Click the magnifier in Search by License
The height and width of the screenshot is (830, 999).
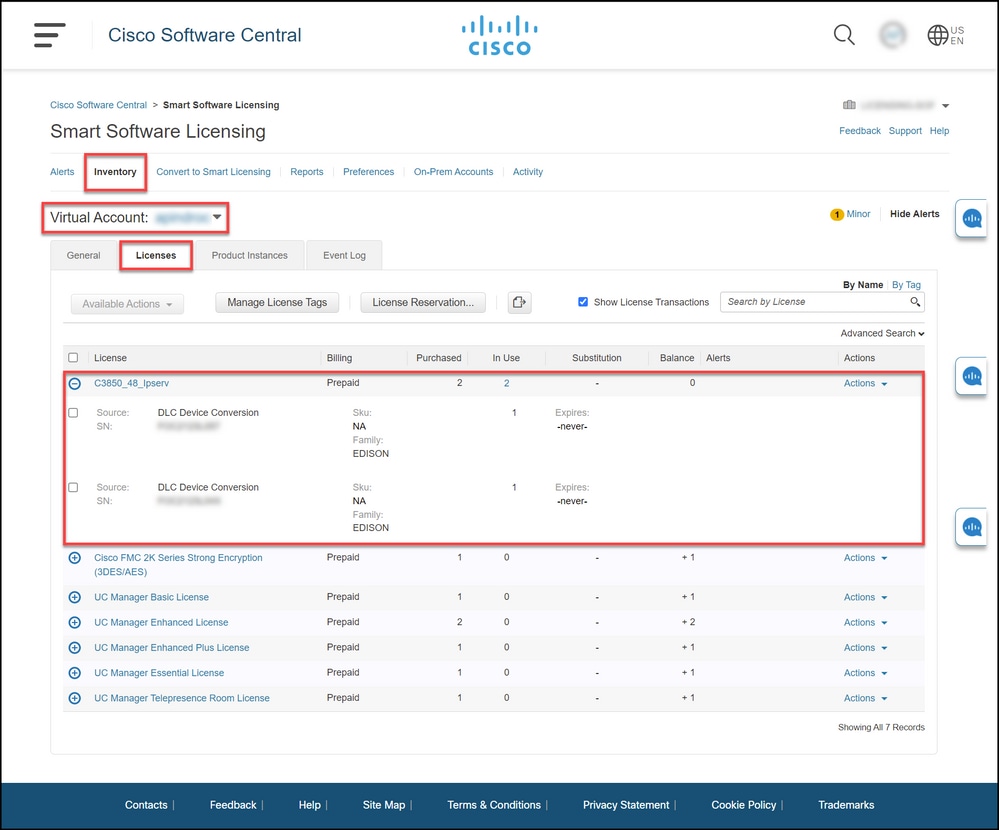pyautogui.click(x=915, y=302)
